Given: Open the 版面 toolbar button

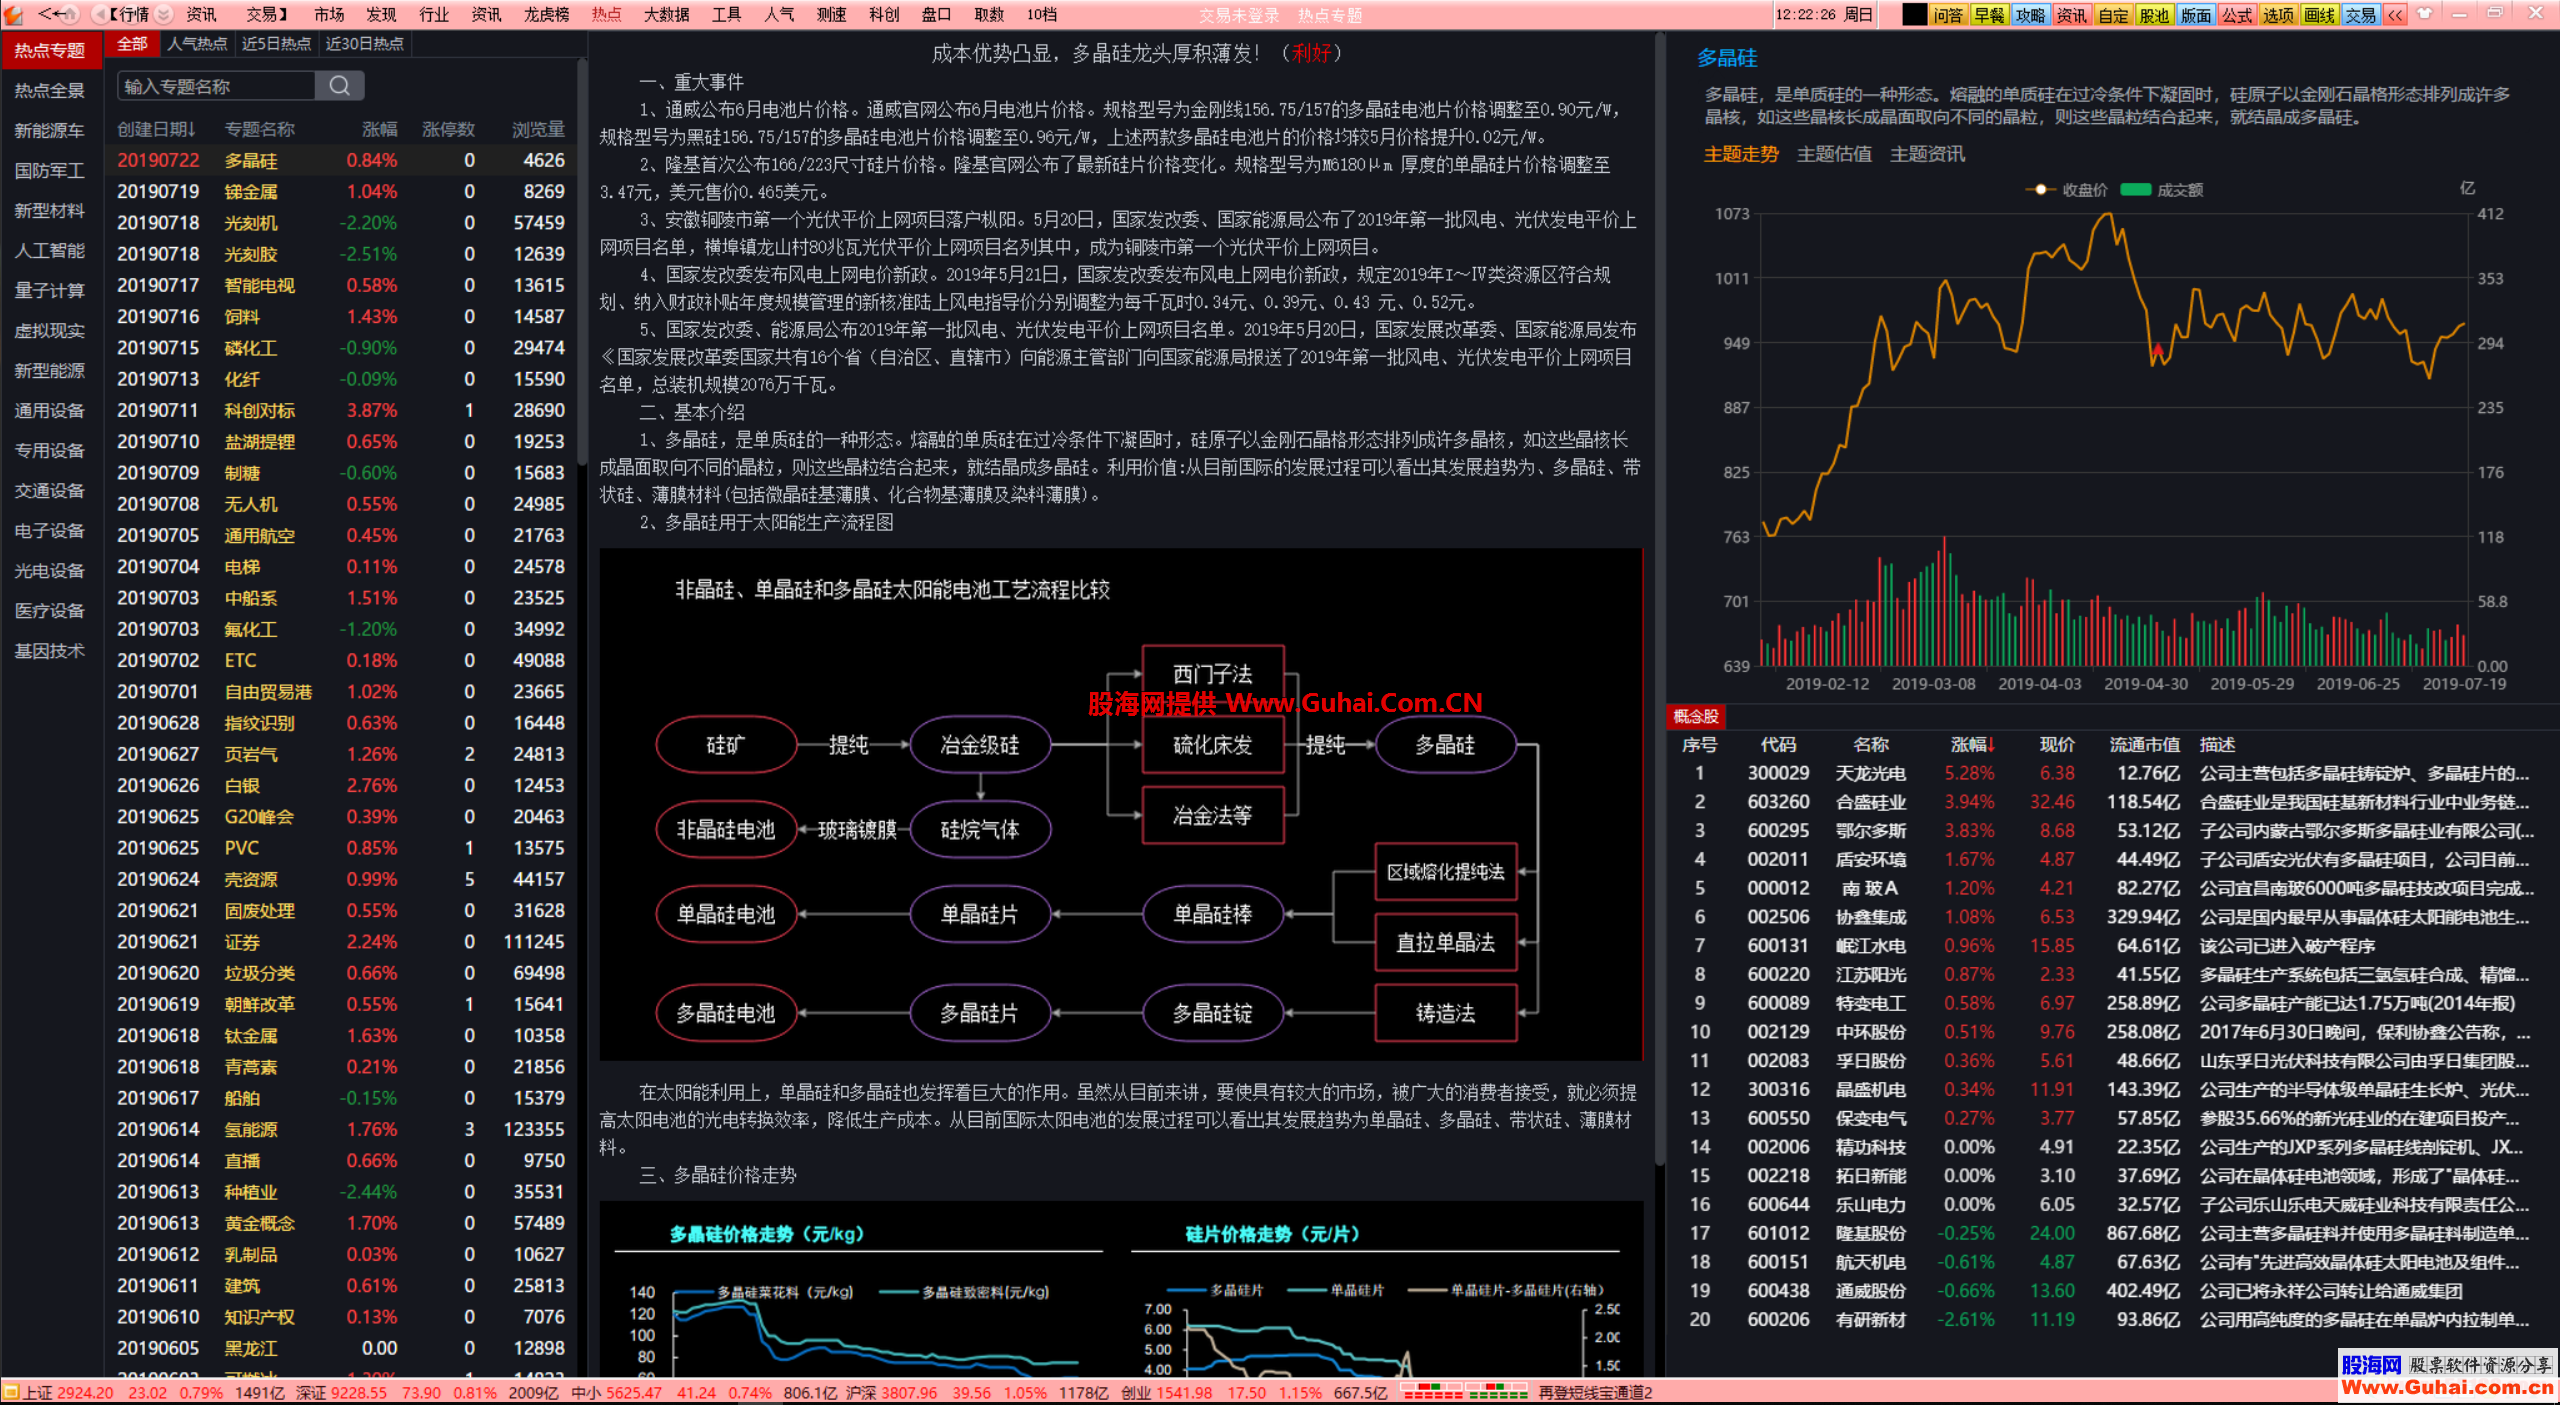Looking at the screenshot, I should coord(2196,15).
